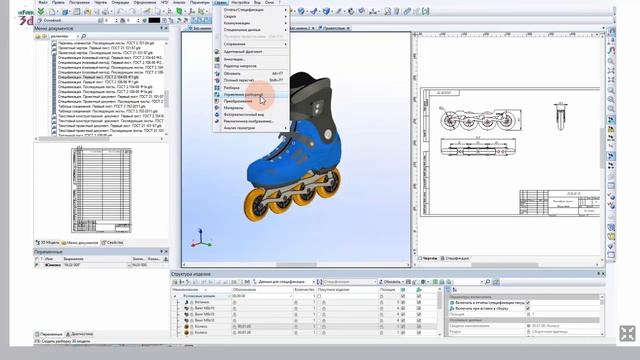Toggle Покупное изделие checkbox in Втулка row
Image resolution: width=640 pixels, height=360 pixels.
[319, 302]
